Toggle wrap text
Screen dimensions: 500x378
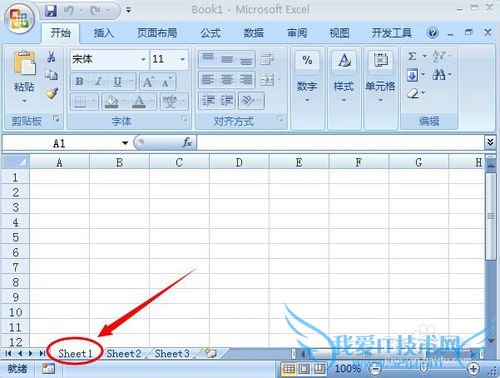267,59
